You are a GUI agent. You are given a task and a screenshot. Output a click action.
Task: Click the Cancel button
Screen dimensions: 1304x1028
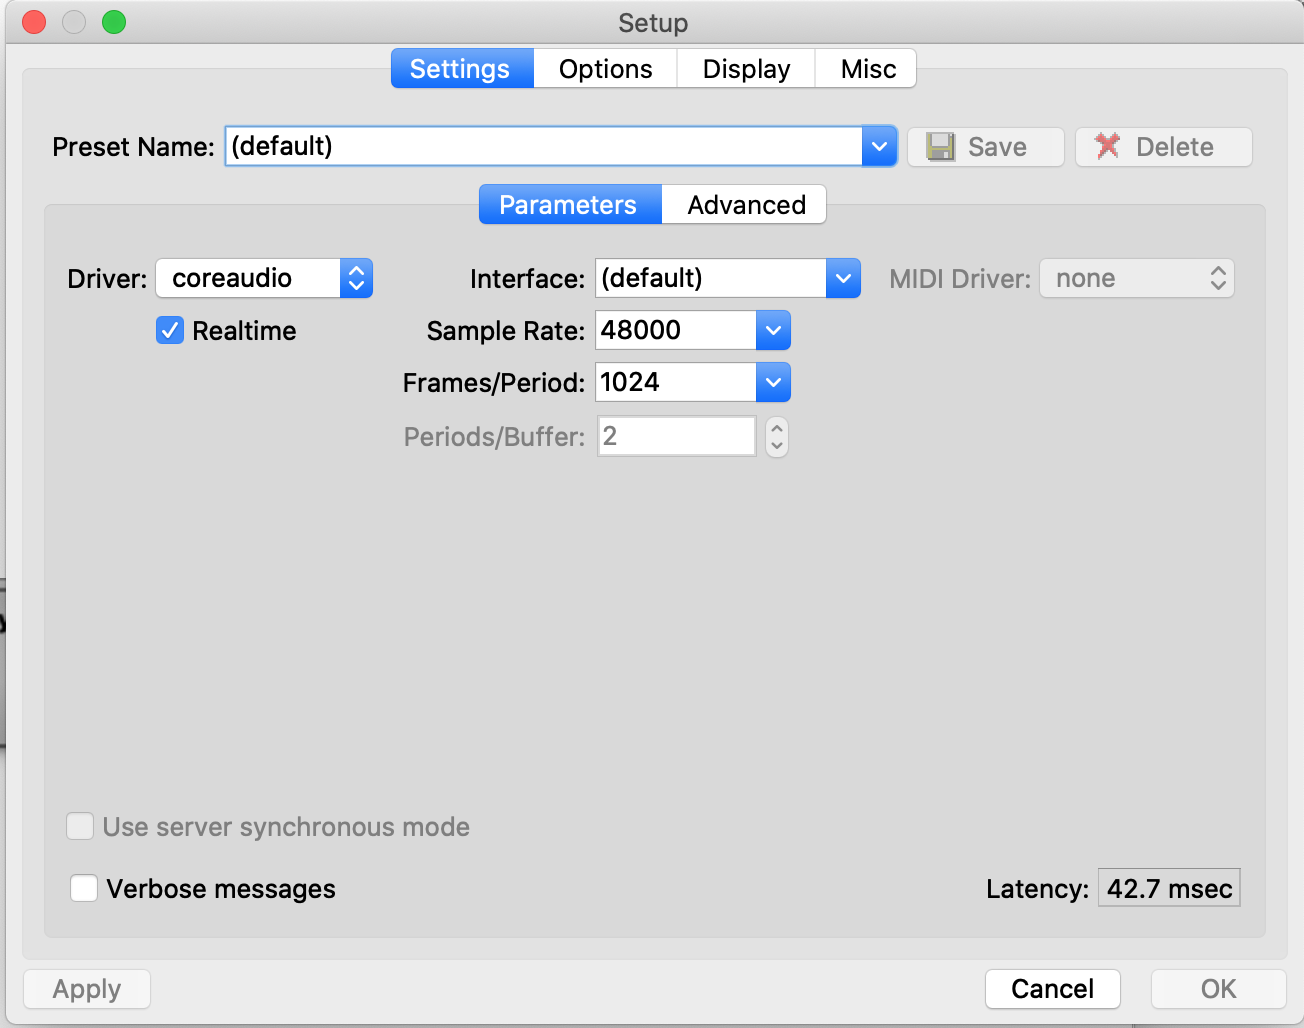tap(1052, 989)
